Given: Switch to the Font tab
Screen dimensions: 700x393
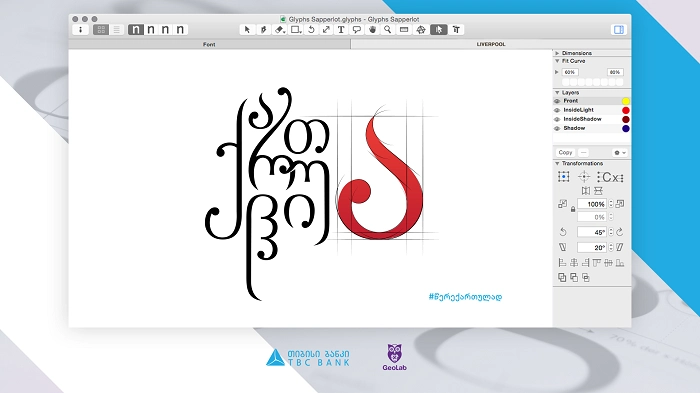Looking at the screenshot, I should click(x=209, y=44).
